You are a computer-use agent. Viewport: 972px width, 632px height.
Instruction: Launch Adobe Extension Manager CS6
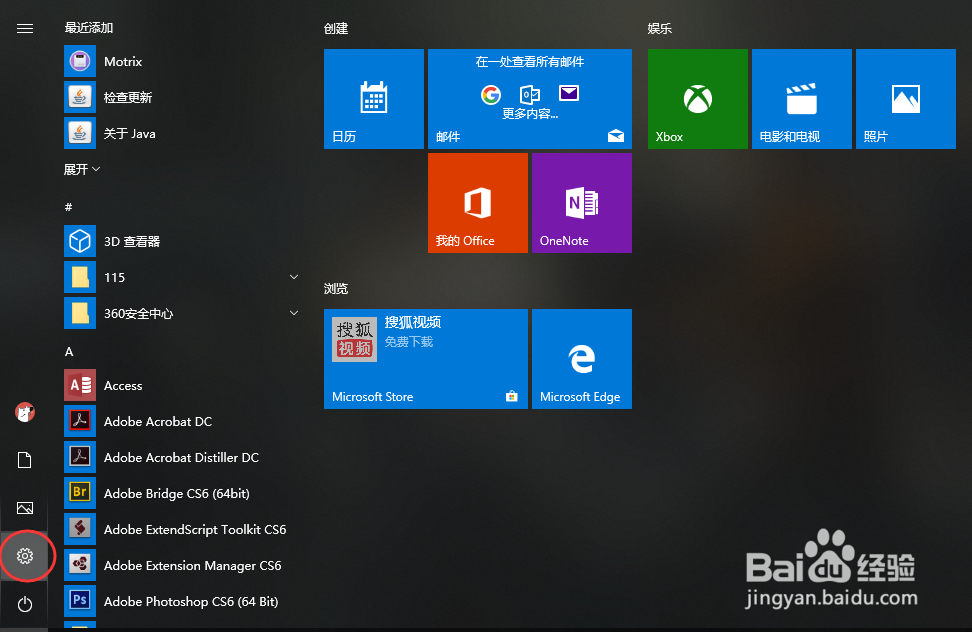tap(182, 565)
